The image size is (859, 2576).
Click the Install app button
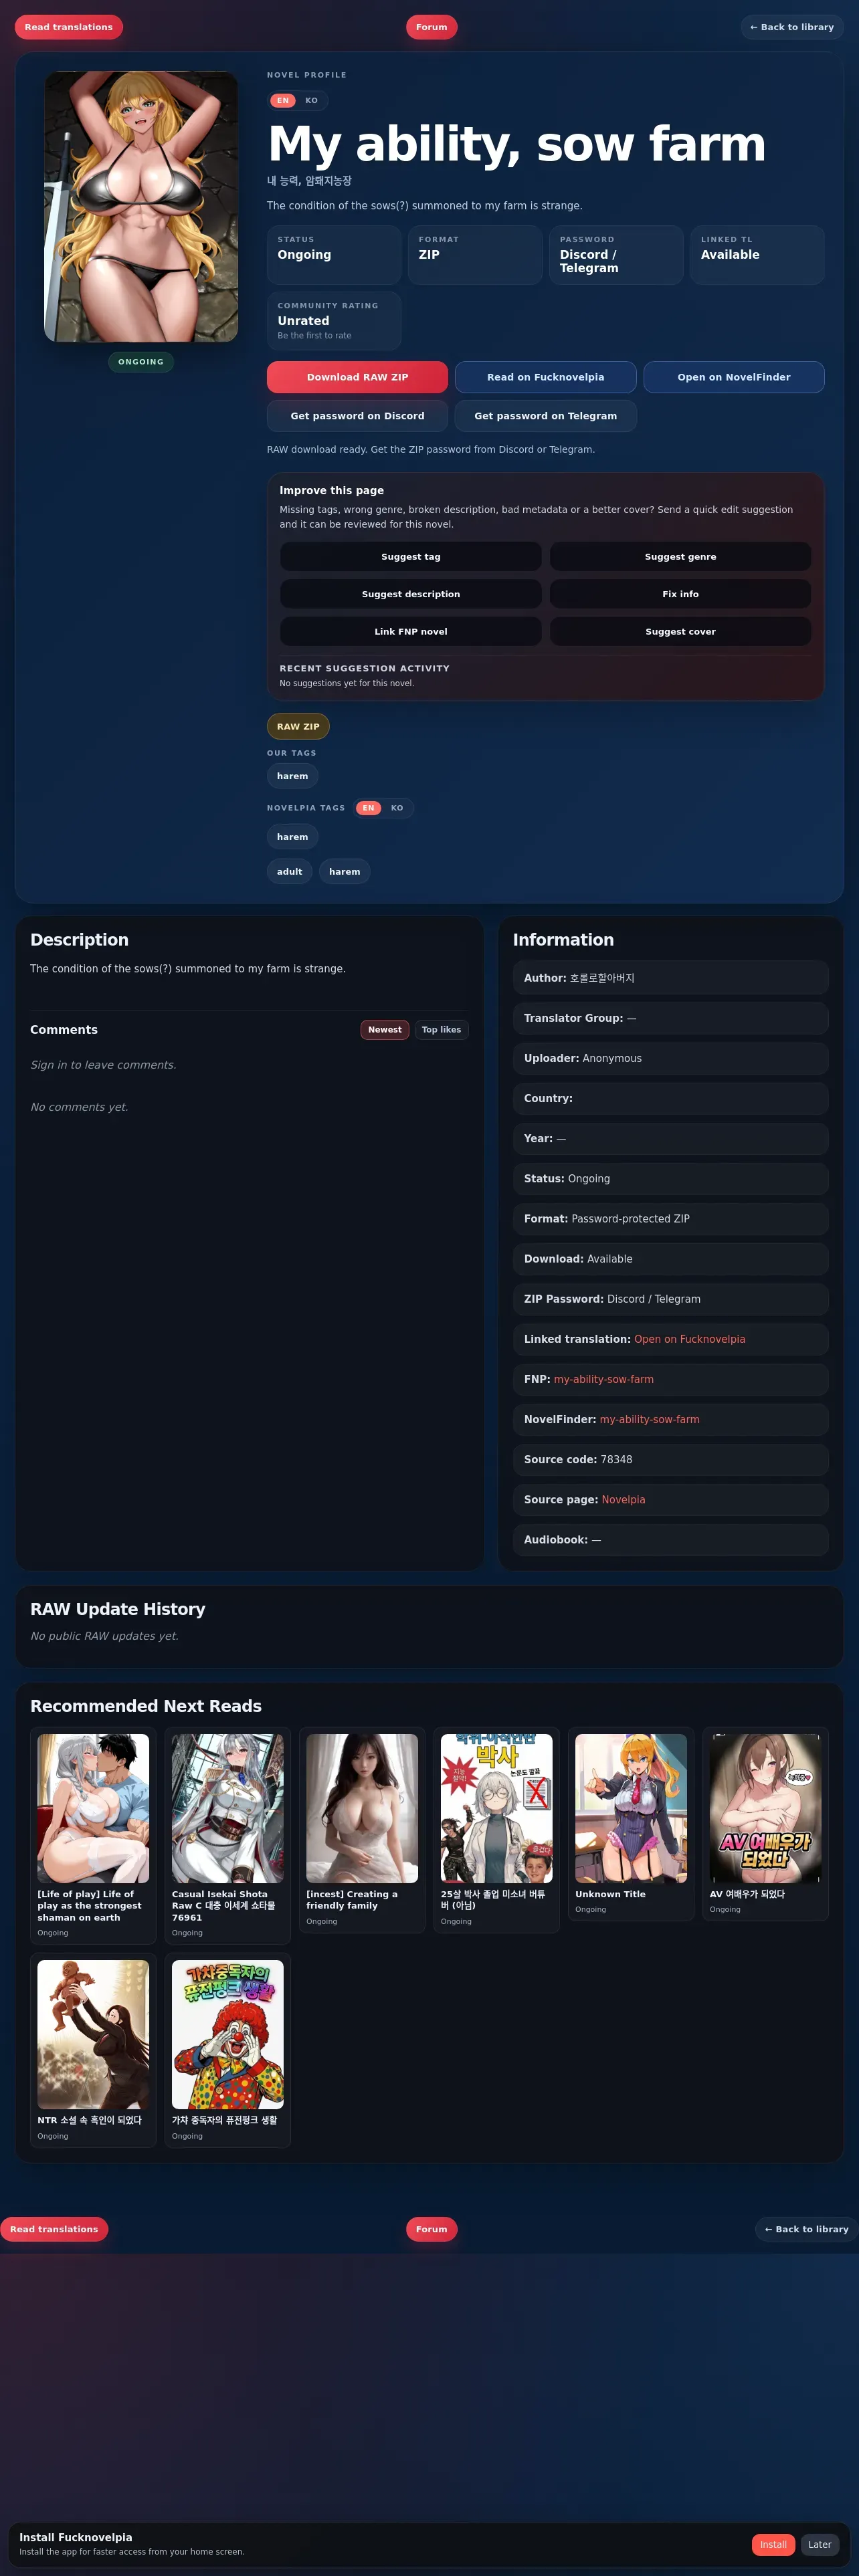(x=773, y=2544)
